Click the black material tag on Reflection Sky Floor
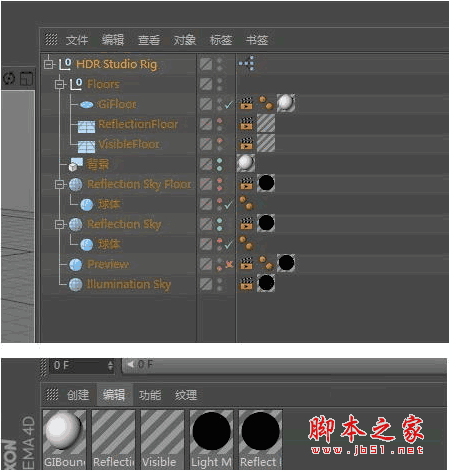 click(x=266, y=183)
